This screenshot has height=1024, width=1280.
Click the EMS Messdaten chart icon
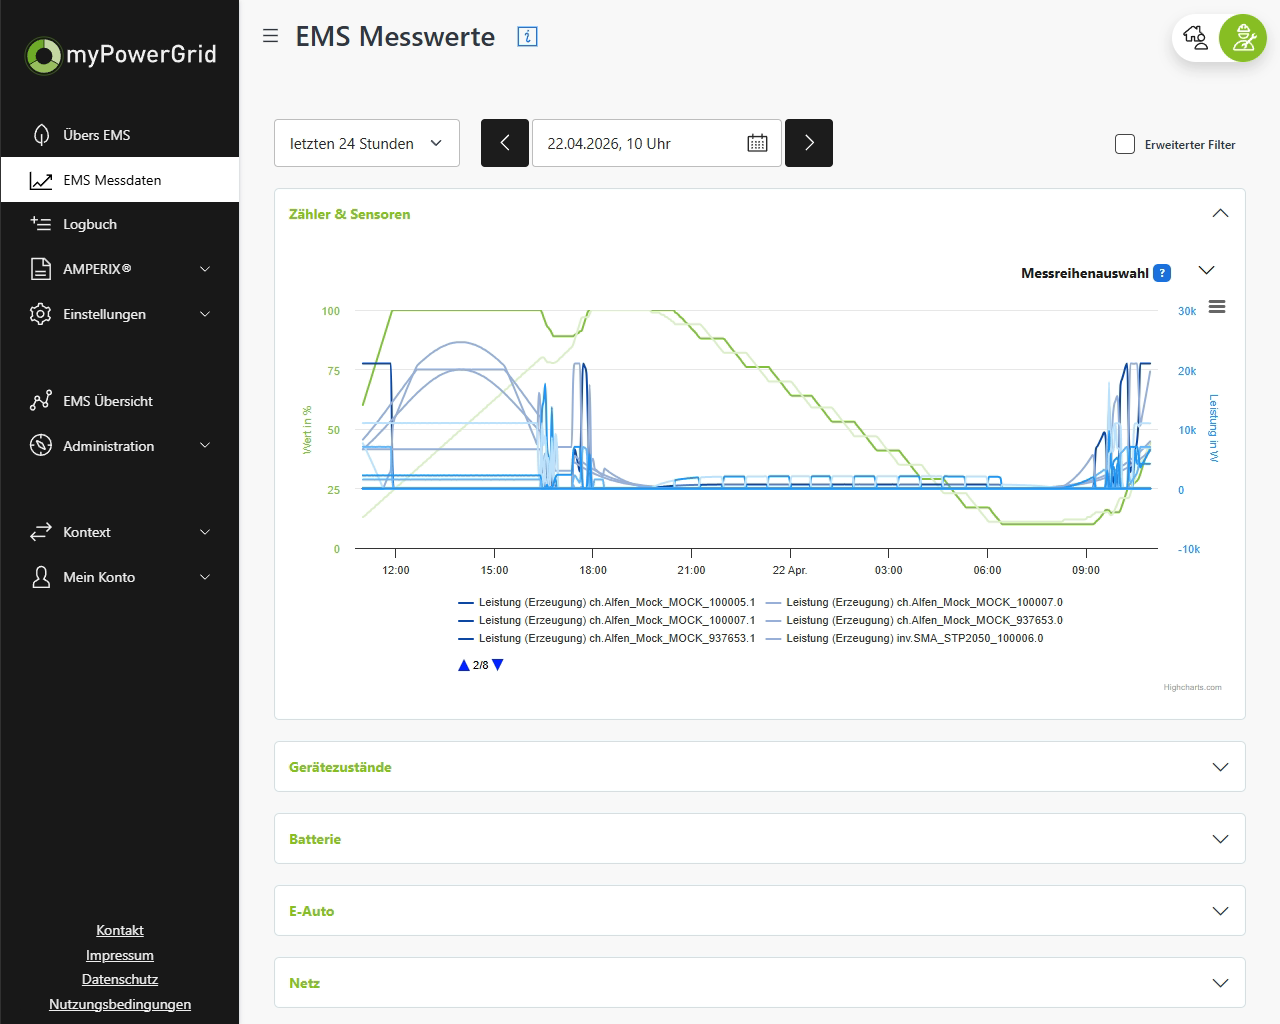[x=41, y=180]
